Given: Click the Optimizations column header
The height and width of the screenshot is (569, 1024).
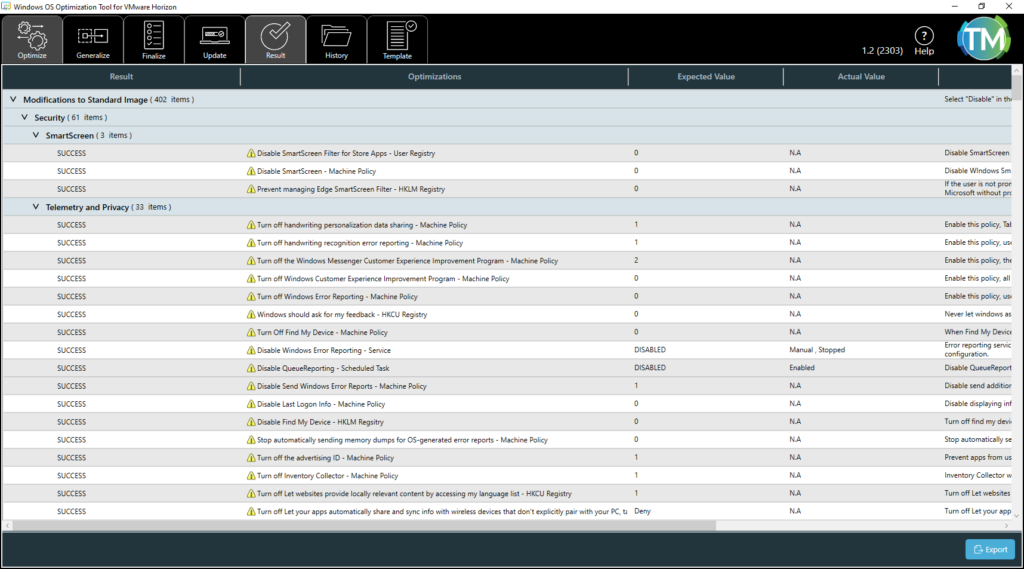Looking at the screenshot, I should (434, 77).
